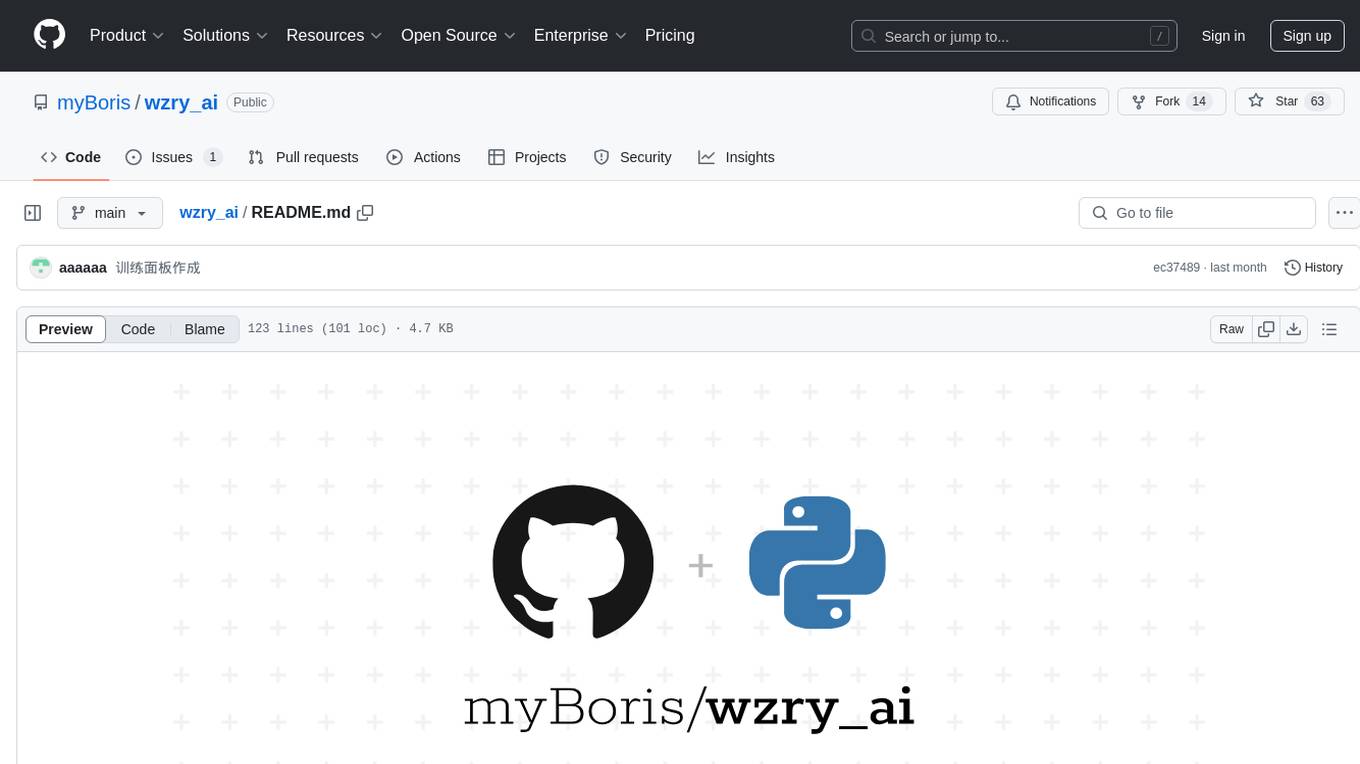Download the raw file
Viewport: 1360px width, 764px height.
tap(1294, 329)
